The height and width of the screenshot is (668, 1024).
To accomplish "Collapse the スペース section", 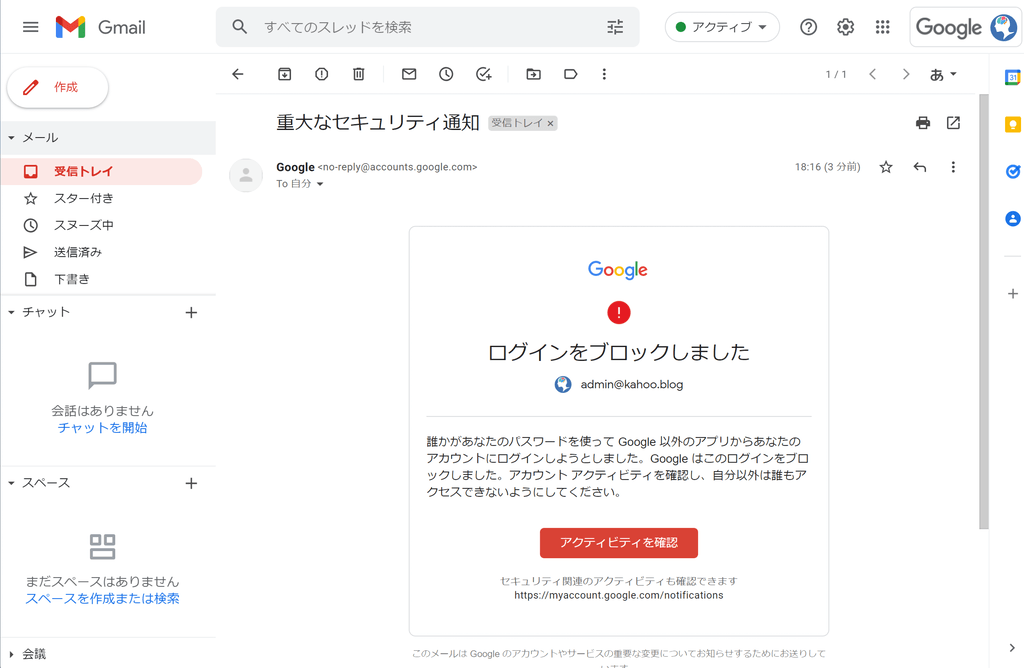I will 11,483.
